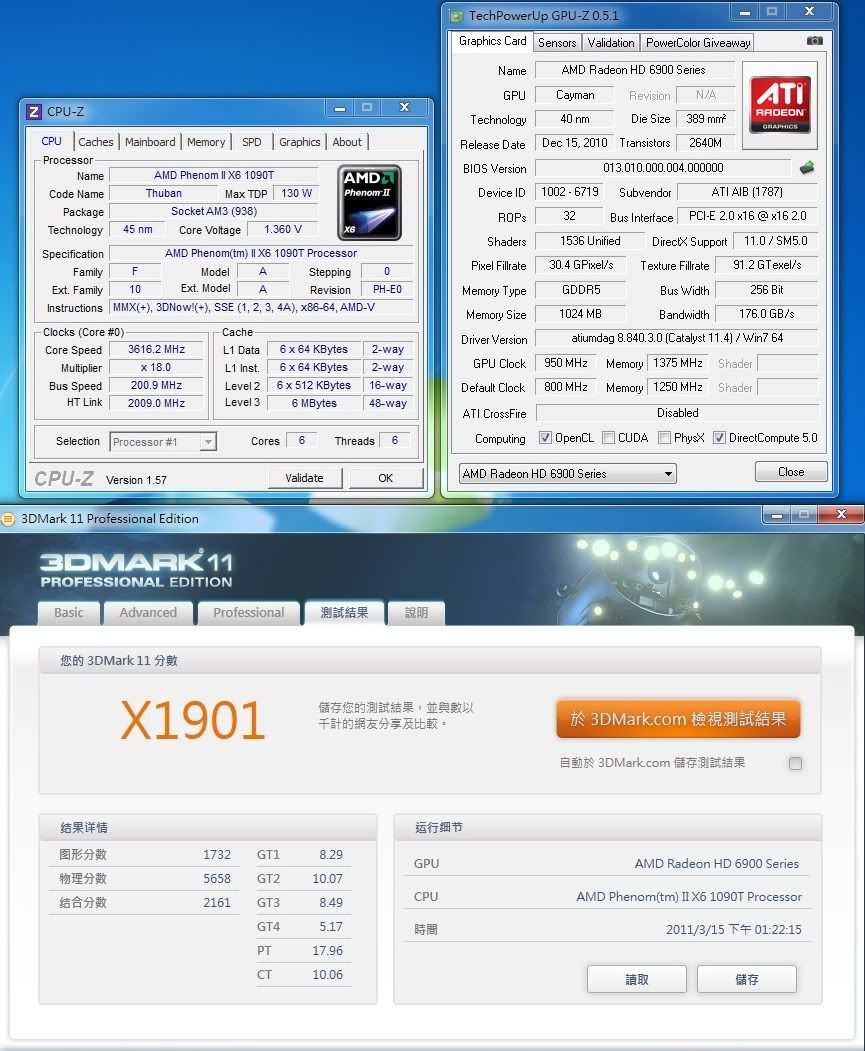Switch to the Professional tab in 3DMark 11
The image size is (865, 1051).
(249, 613)
